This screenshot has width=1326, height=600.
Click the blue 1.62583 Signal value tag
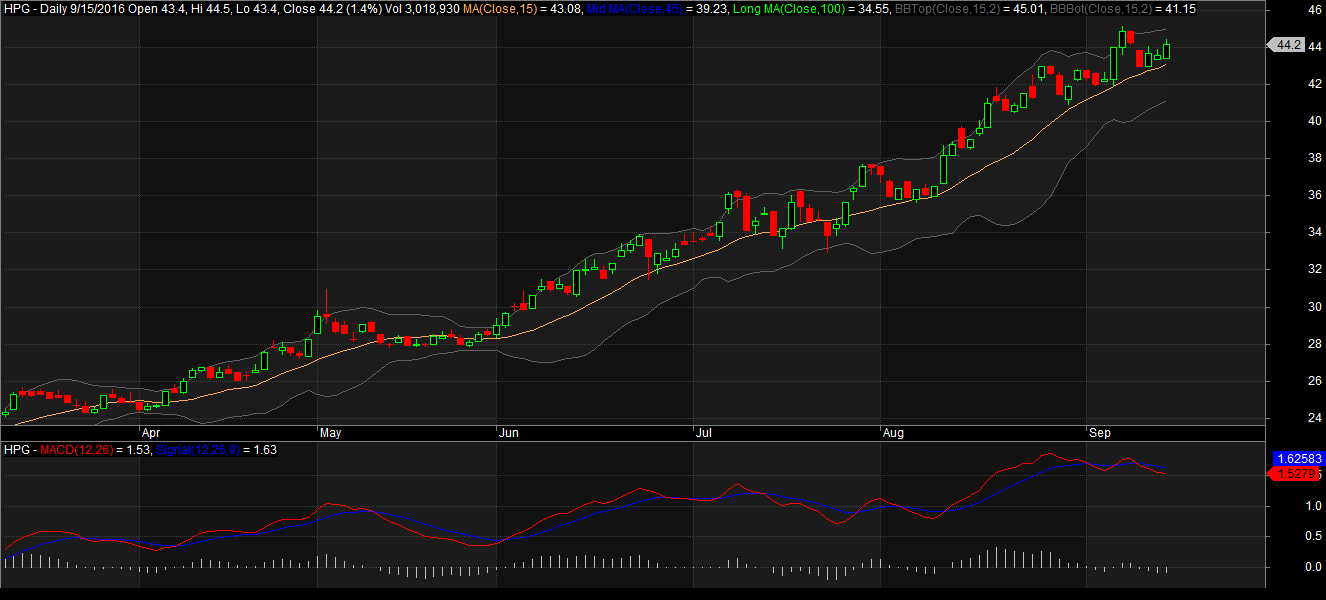(1297, 458)
